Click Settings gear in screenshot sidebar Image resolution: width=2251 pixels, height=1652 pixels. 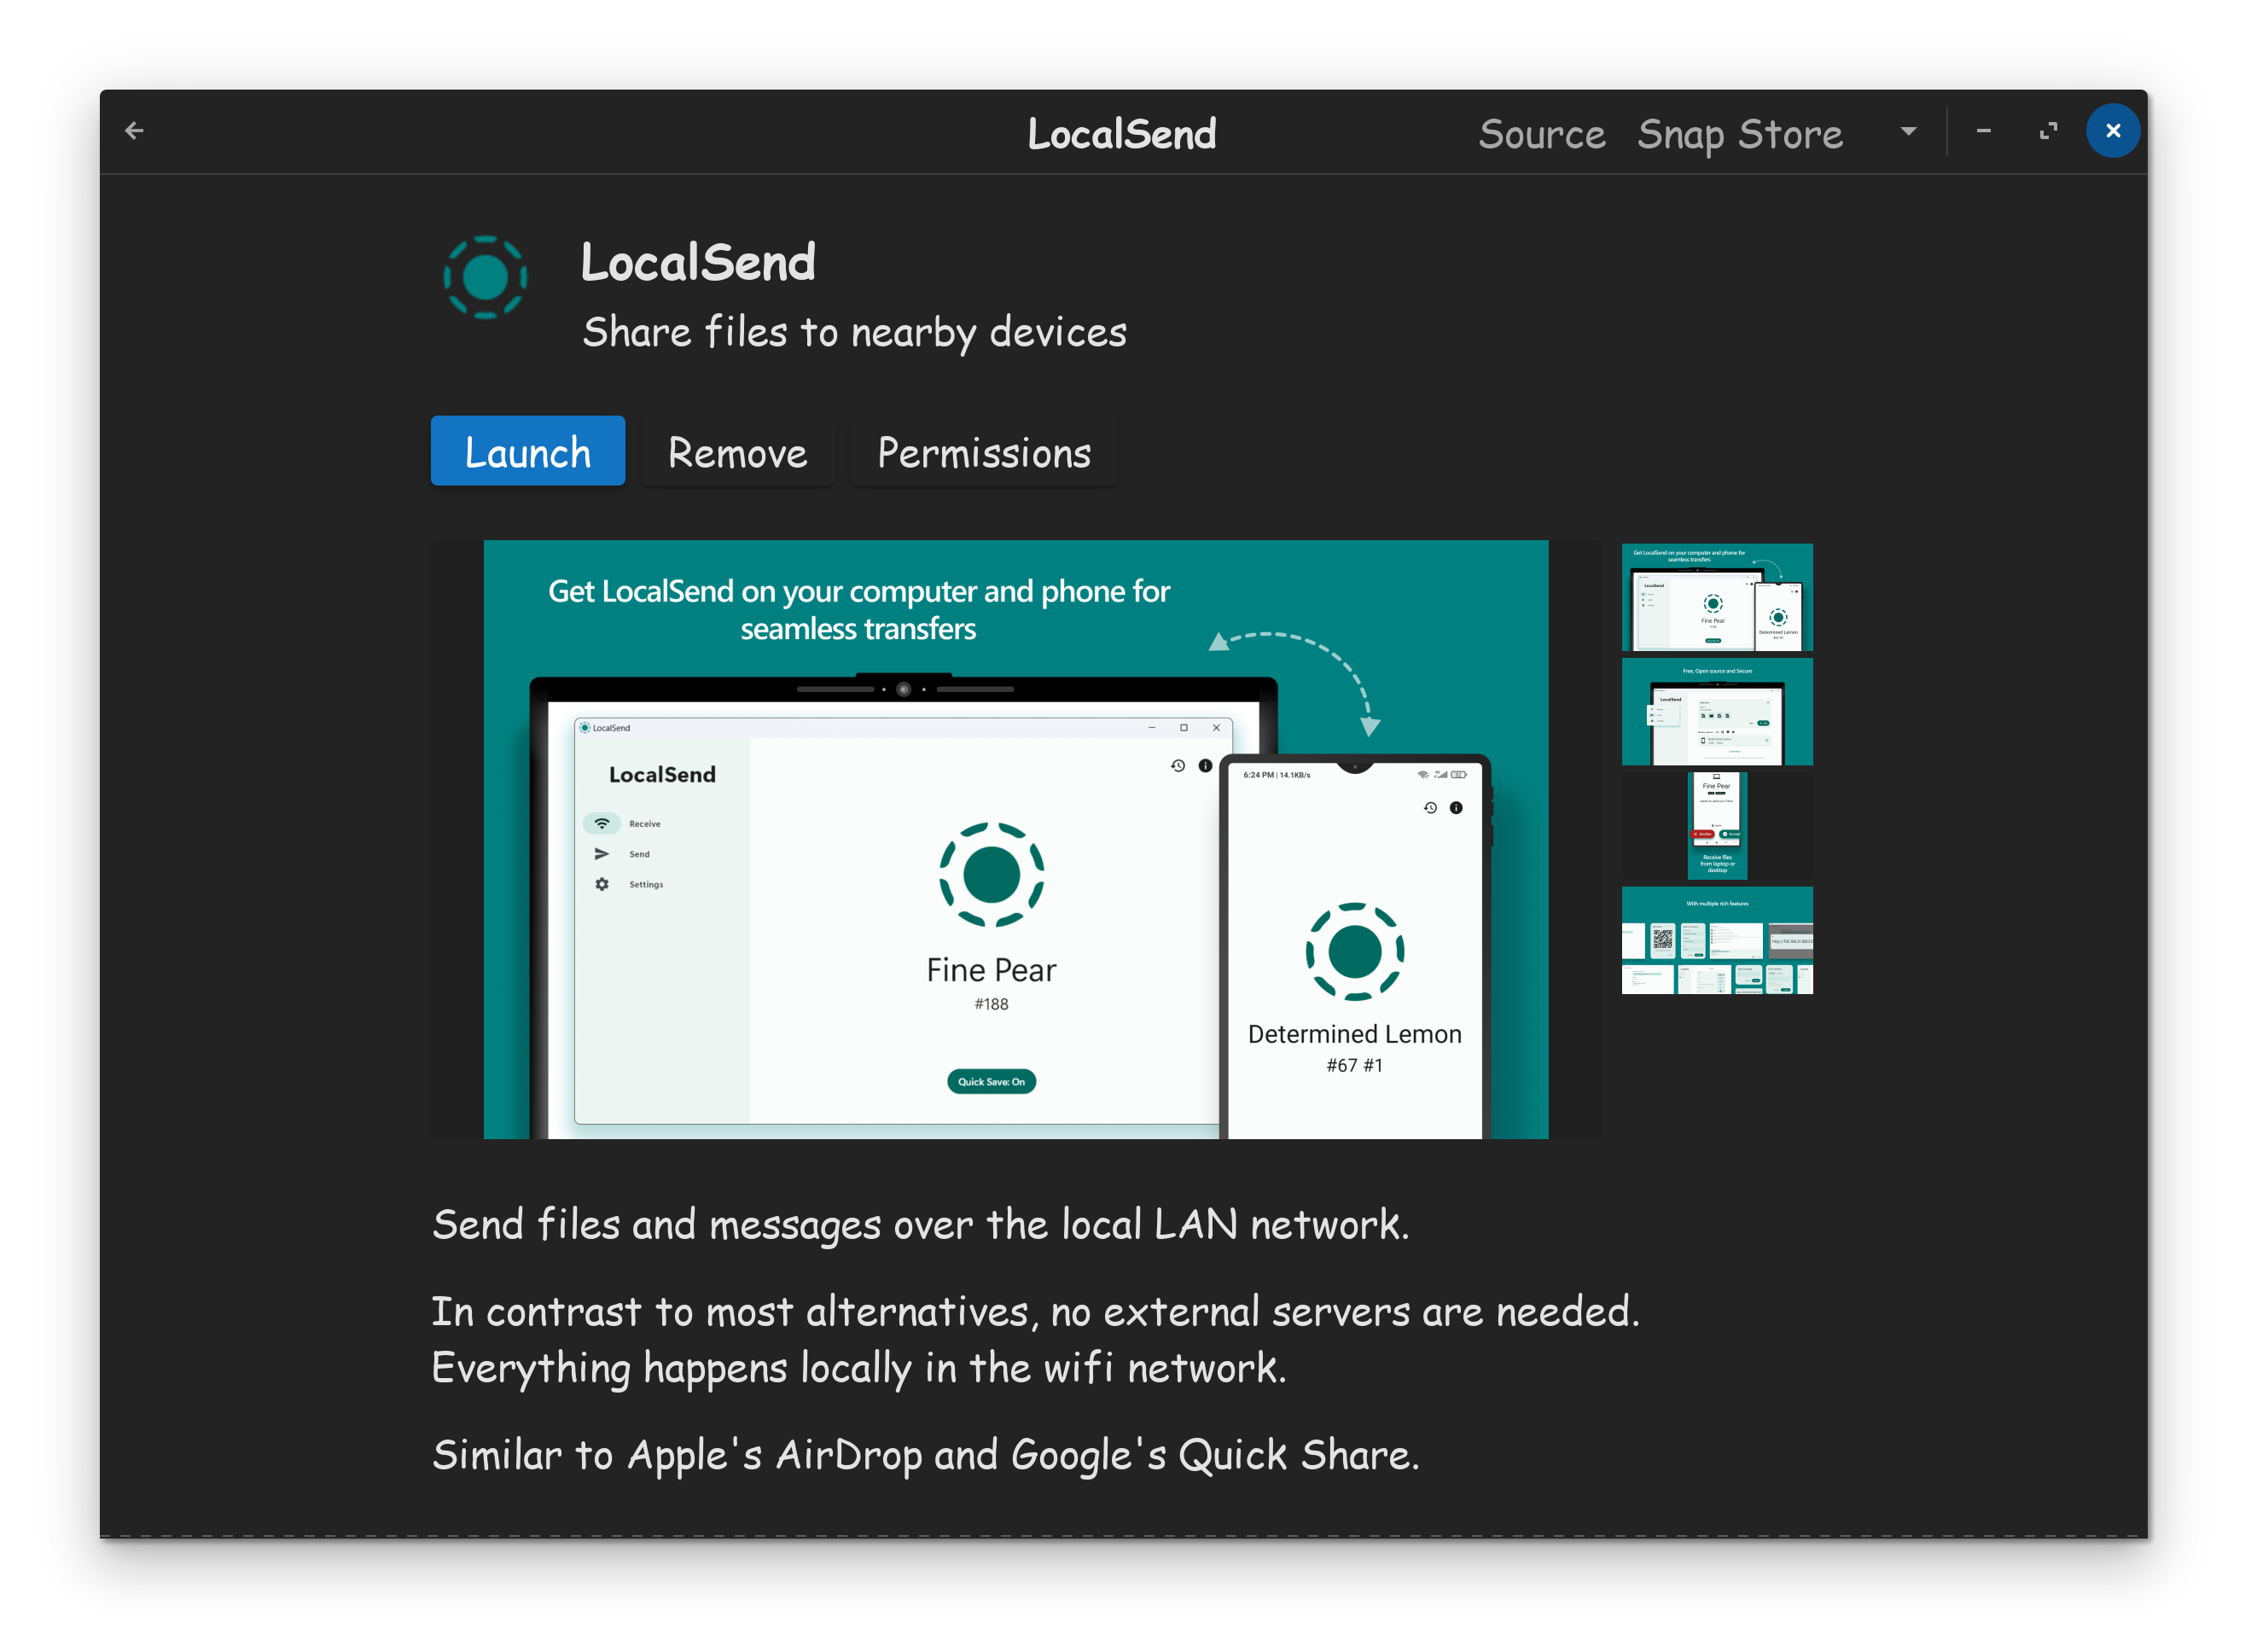(602, 884)
